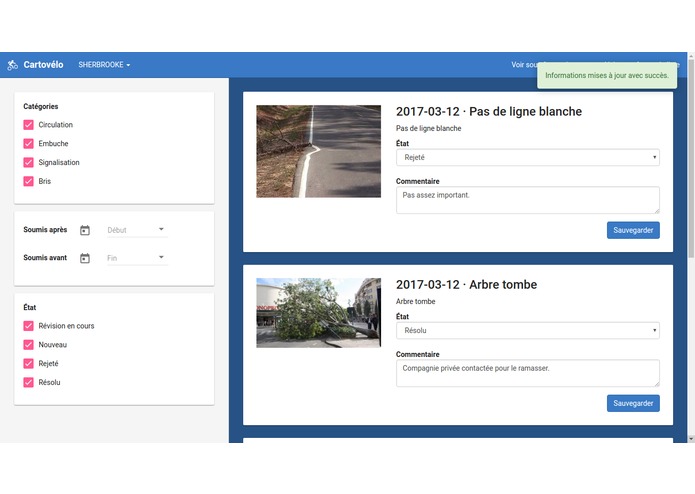
Task: Open the SHERBROOKE city dropdown
Action: 104,65
